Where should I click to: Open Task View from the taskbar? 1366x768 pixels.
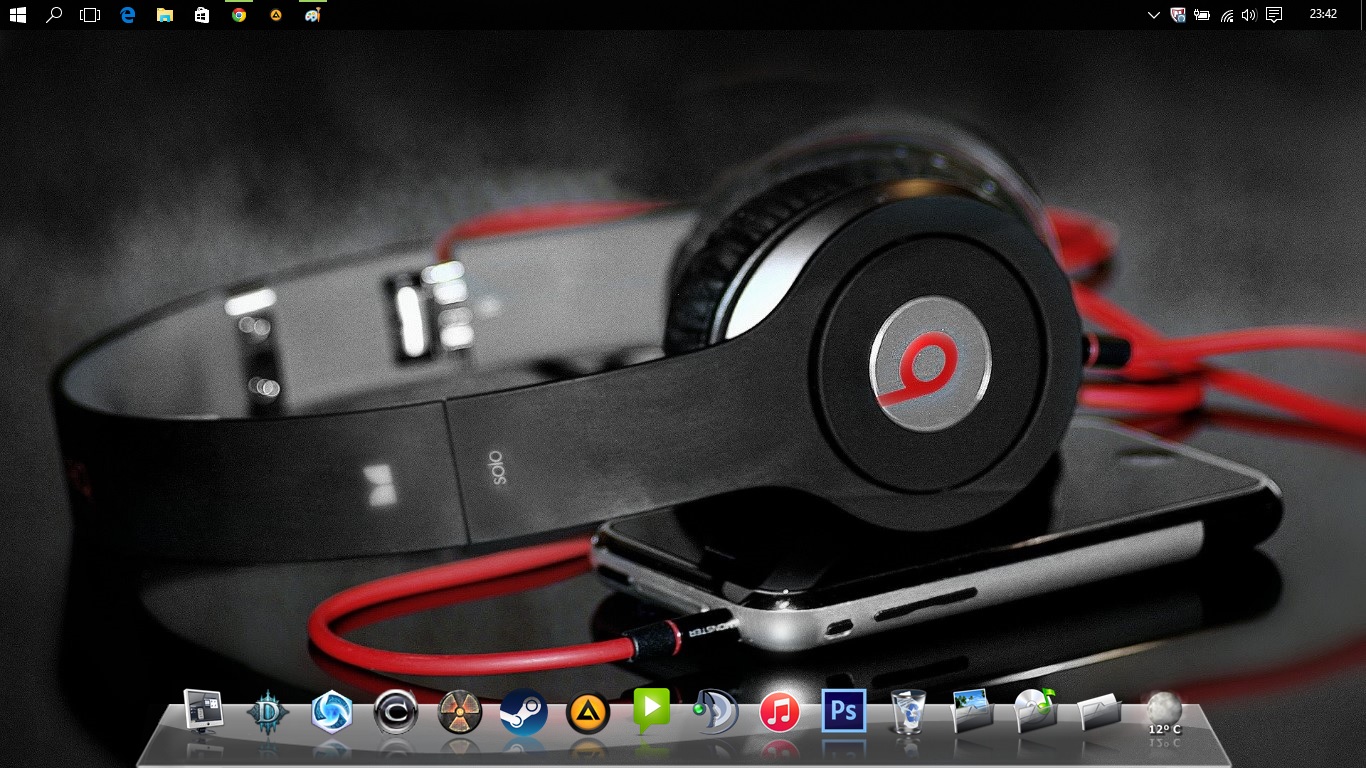pos(90,15)
